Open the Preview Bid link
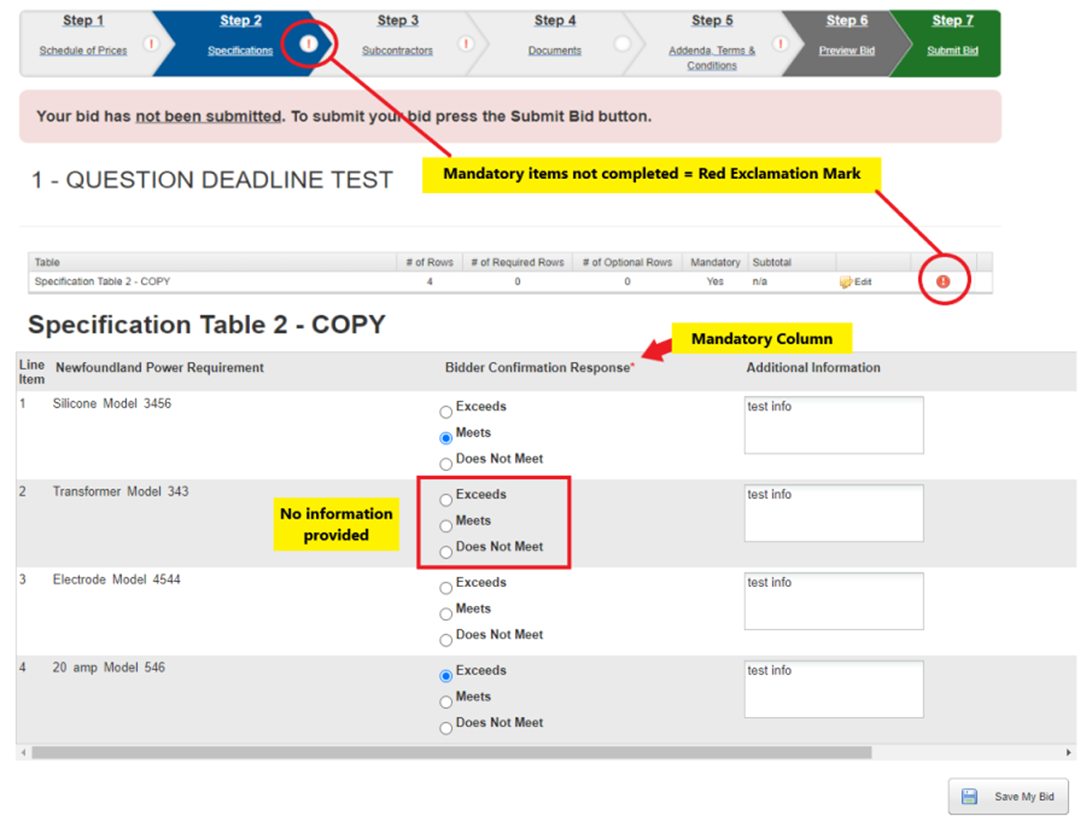Image resolution: width=1092 pixels, height=827 pixels. [x=847, y=50]
